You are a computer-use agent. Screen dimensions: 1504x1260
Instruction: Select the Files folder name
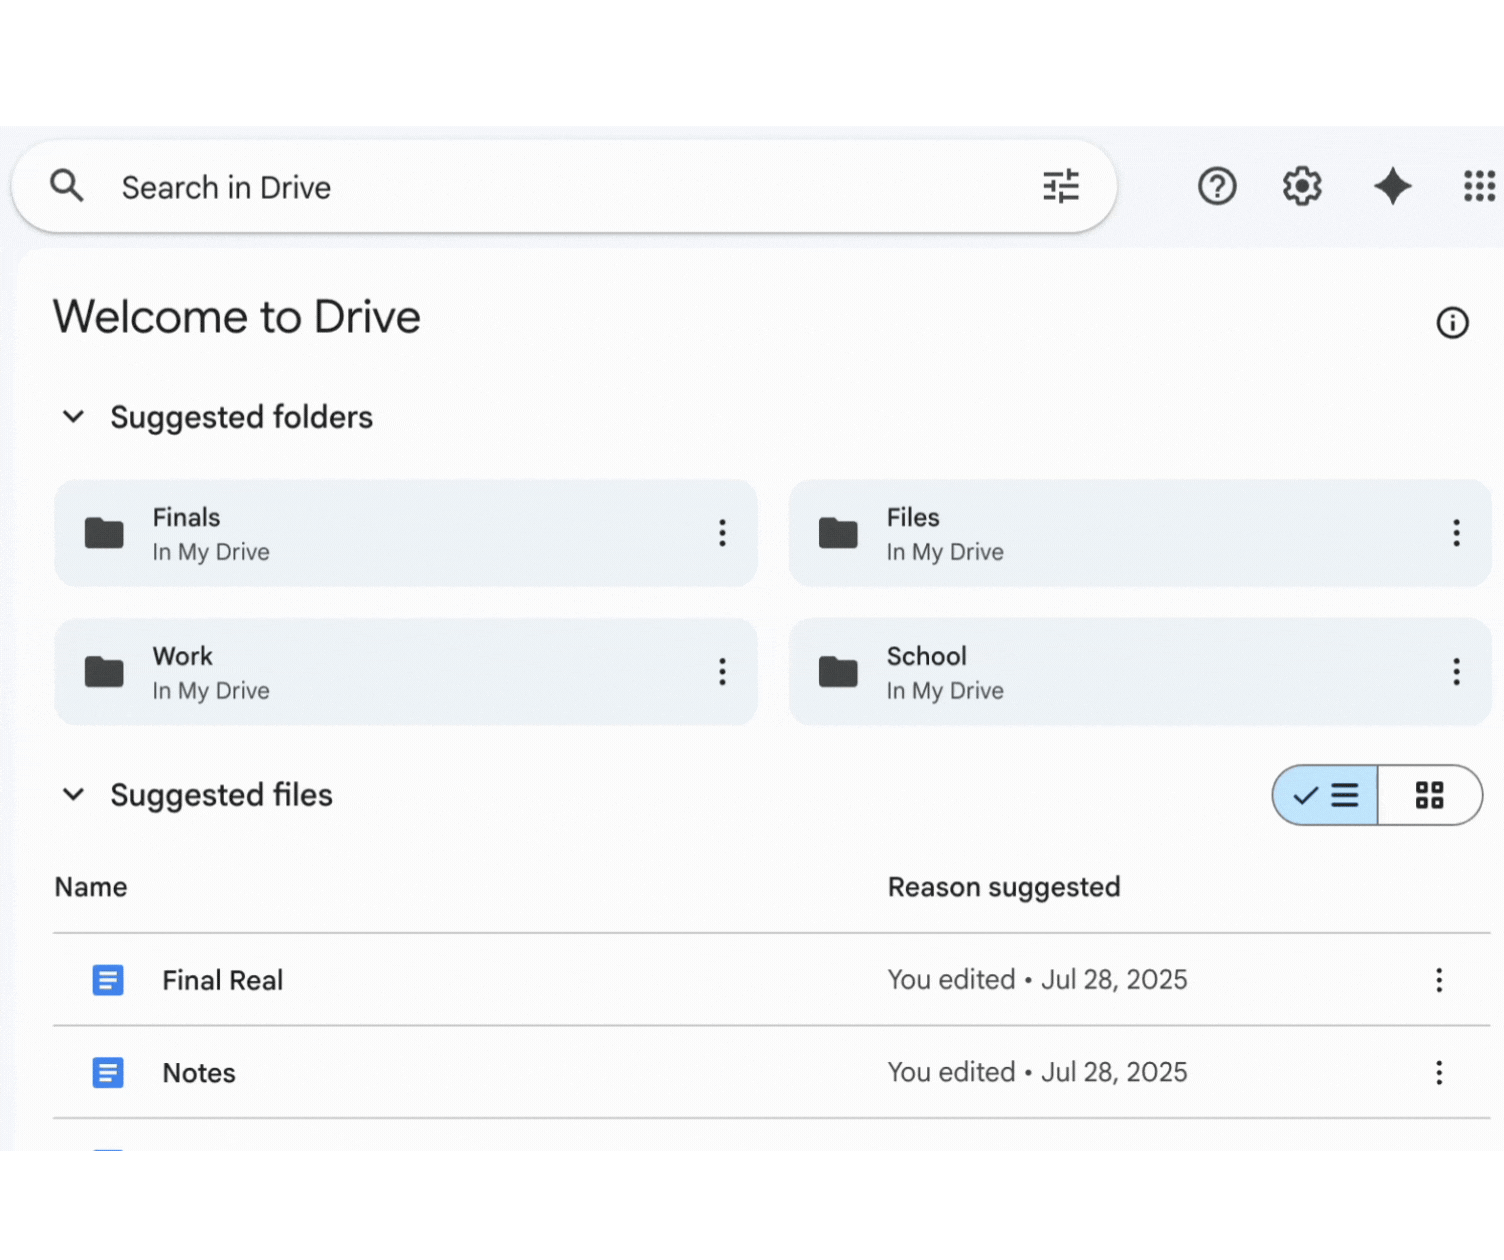click(x=913, y=517)
